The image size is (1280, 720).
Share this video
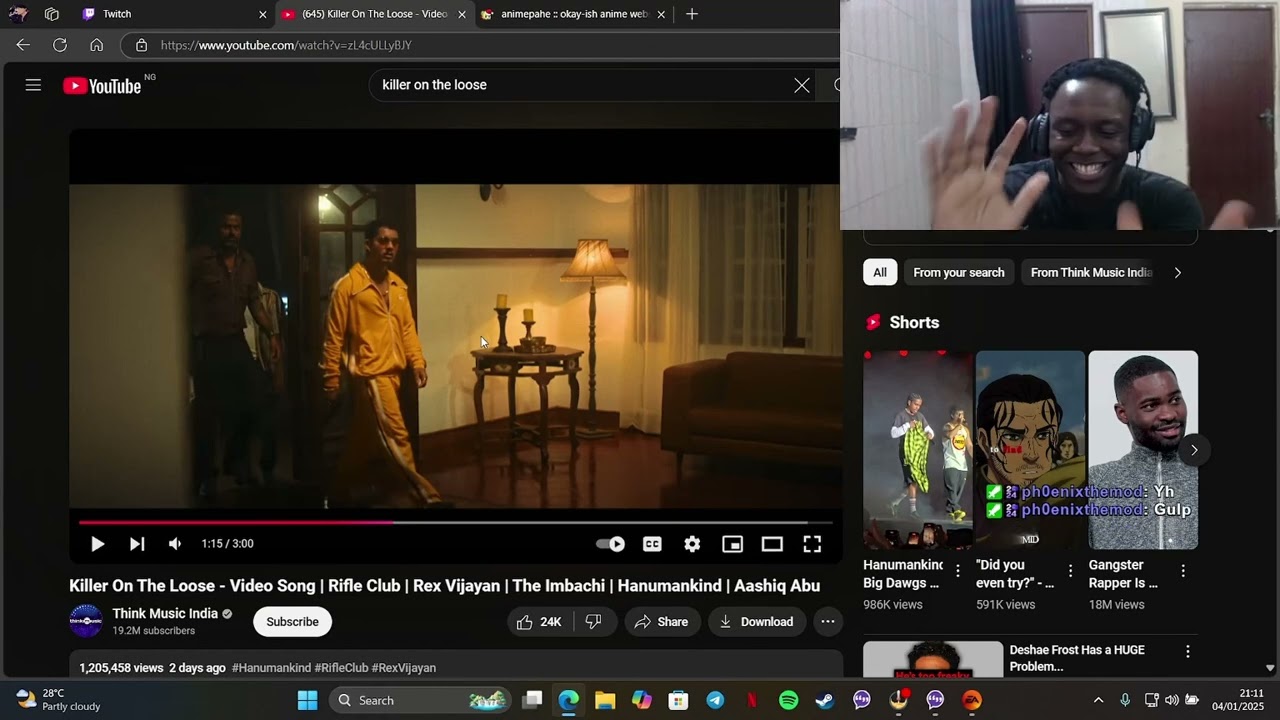click(x=662, y=622)
